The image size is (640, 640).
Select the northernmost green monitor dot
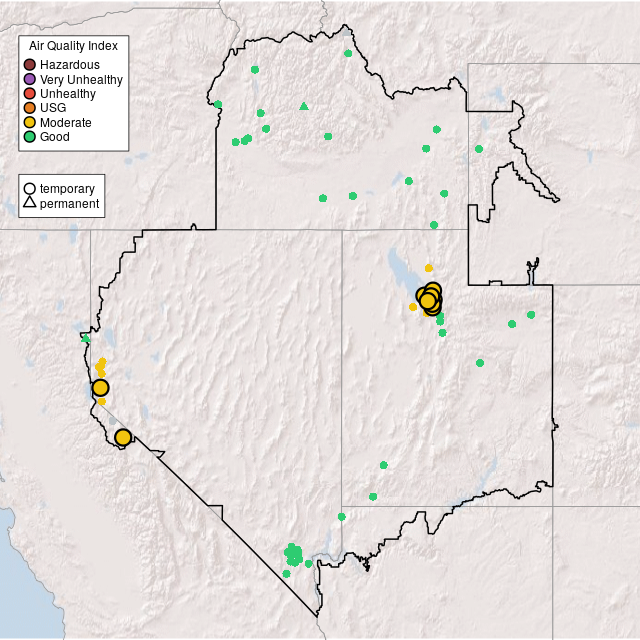[348, 53]
